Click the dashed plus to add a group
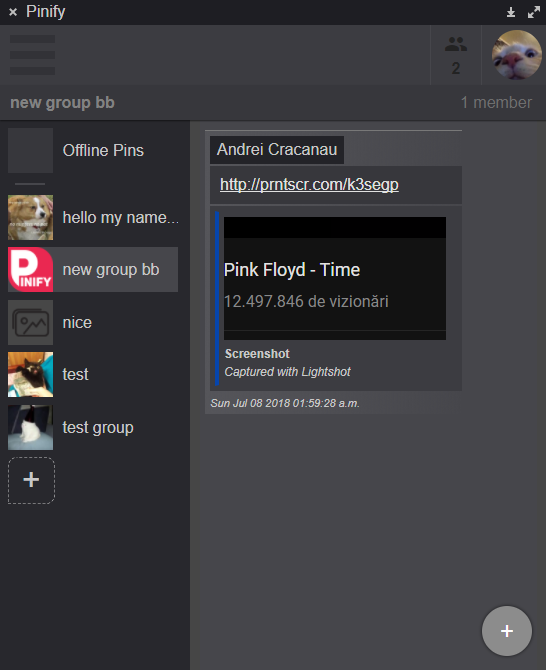The width and height of the screenshot is (546, 670). (x=31, y=480)
